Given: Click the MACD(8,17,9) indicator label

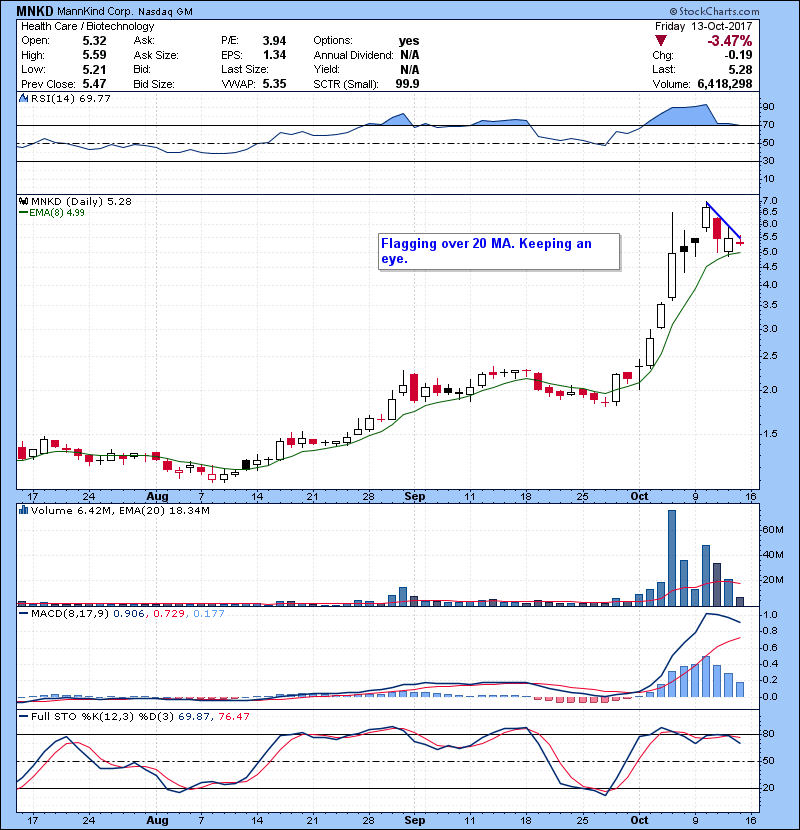Looking at the screenshot, I should (70, 614).
